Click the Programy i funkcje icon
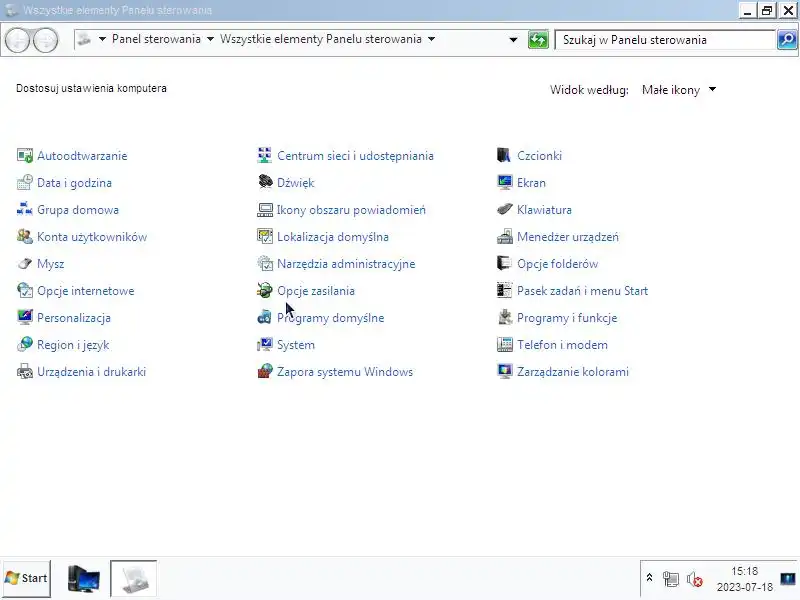This screenshot has height=600, width=800. coord(505,318)
